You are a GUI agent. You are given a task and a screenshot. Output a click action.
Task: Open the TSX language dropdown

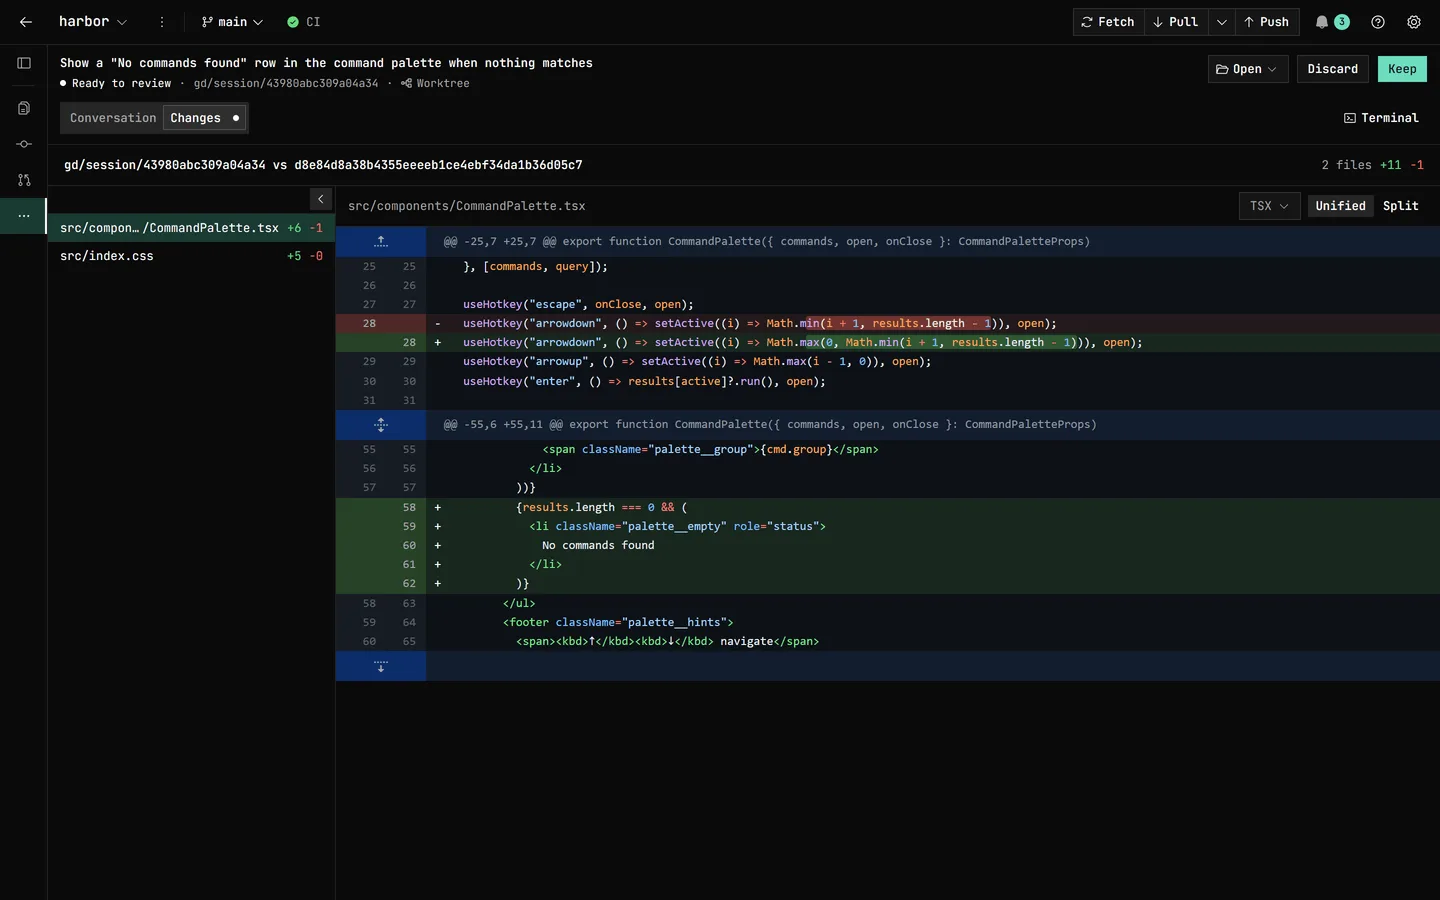click(1269, 206)
